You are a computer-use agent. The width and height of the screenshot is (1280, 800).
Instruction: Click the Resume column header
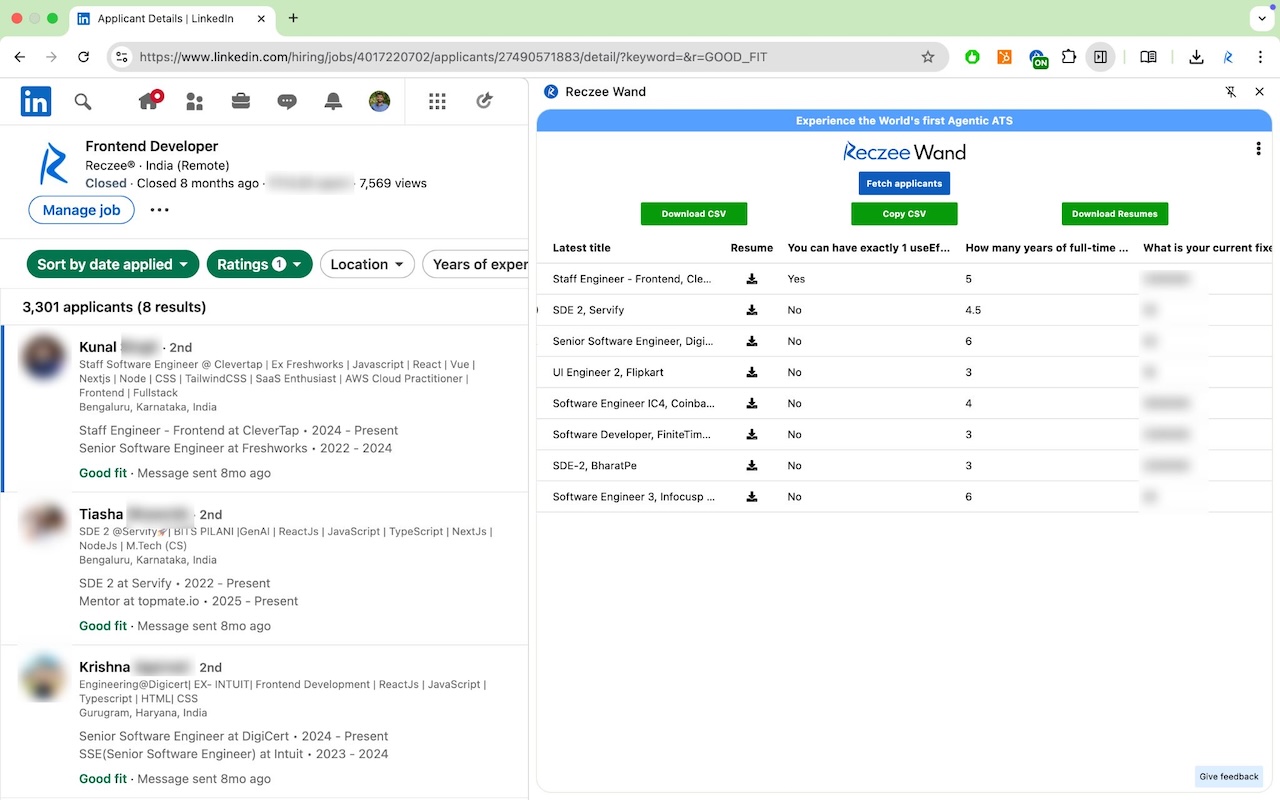coord(752,248)
